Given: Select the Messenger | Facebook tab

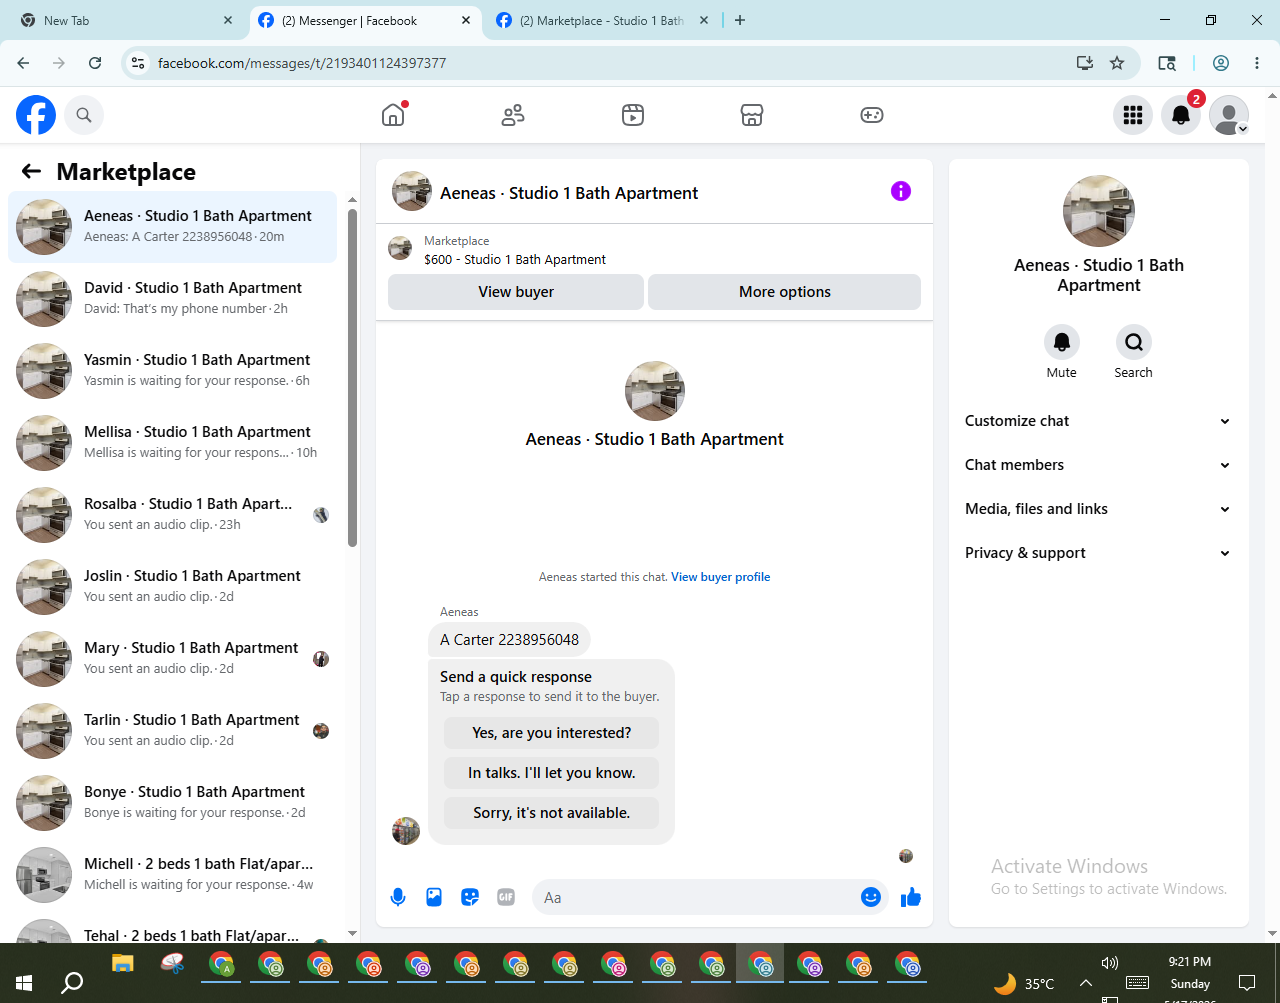Looking at the screenshot, I should pyautogui.click(x=364, y=20).
